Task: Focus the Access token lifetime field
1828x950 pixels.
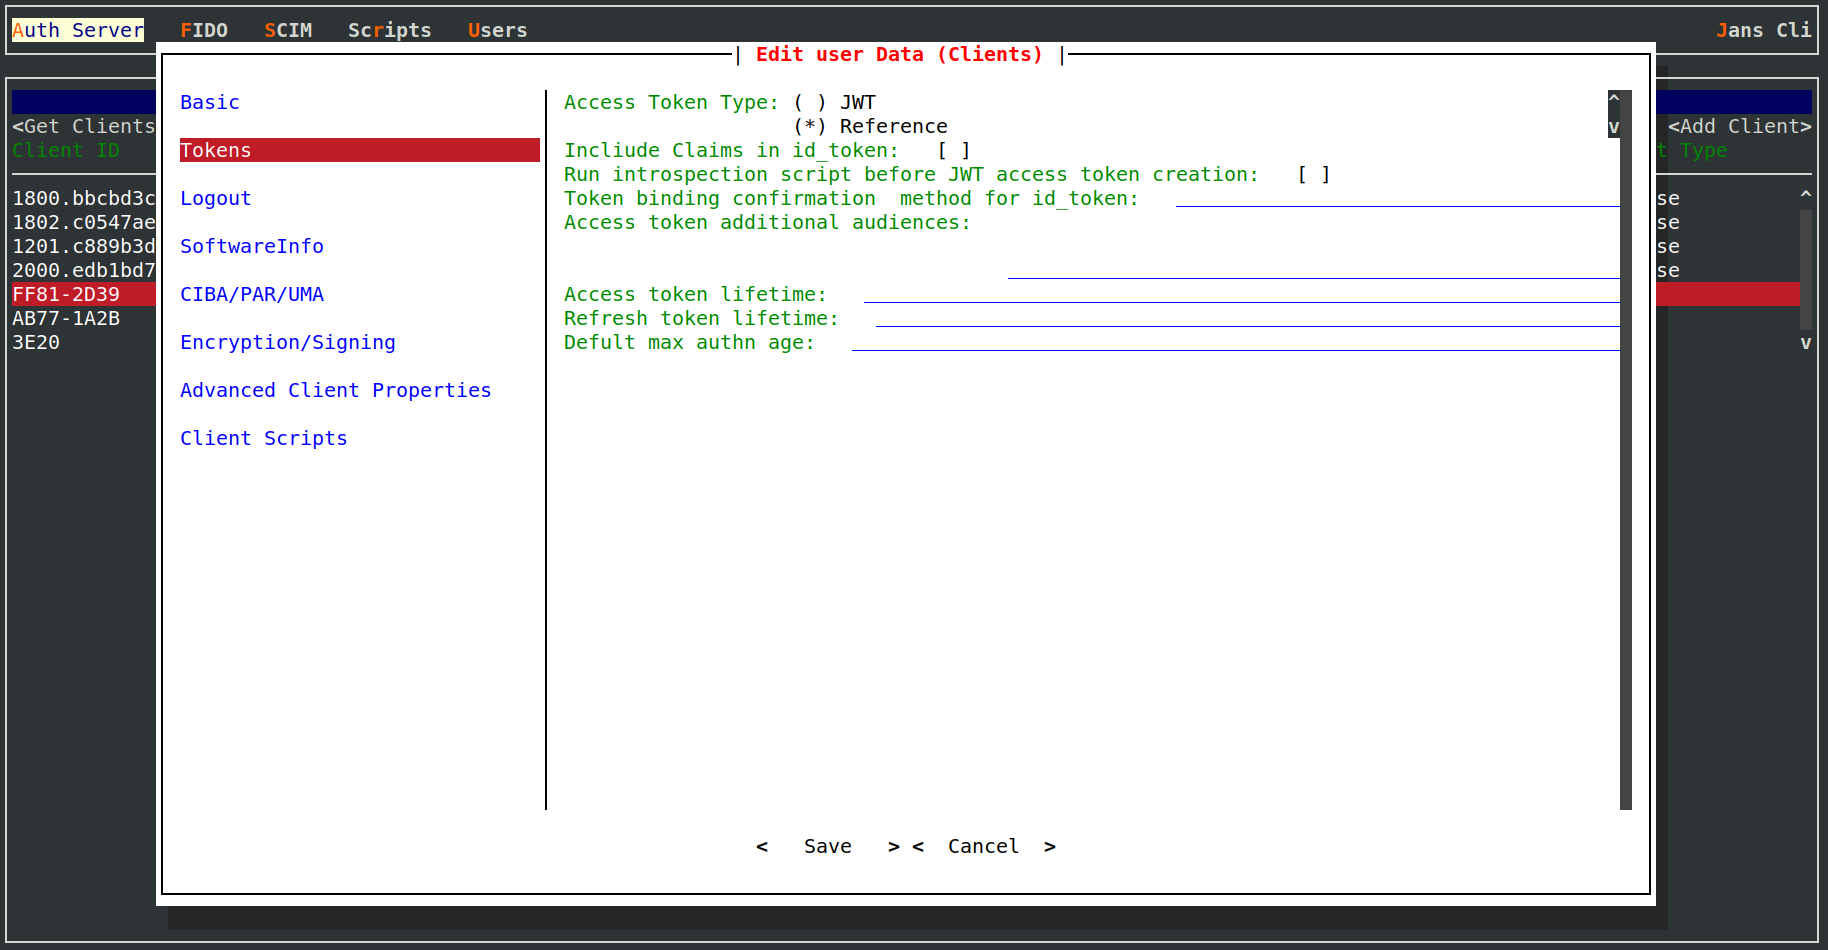Action: click(x=1240, y=295)
